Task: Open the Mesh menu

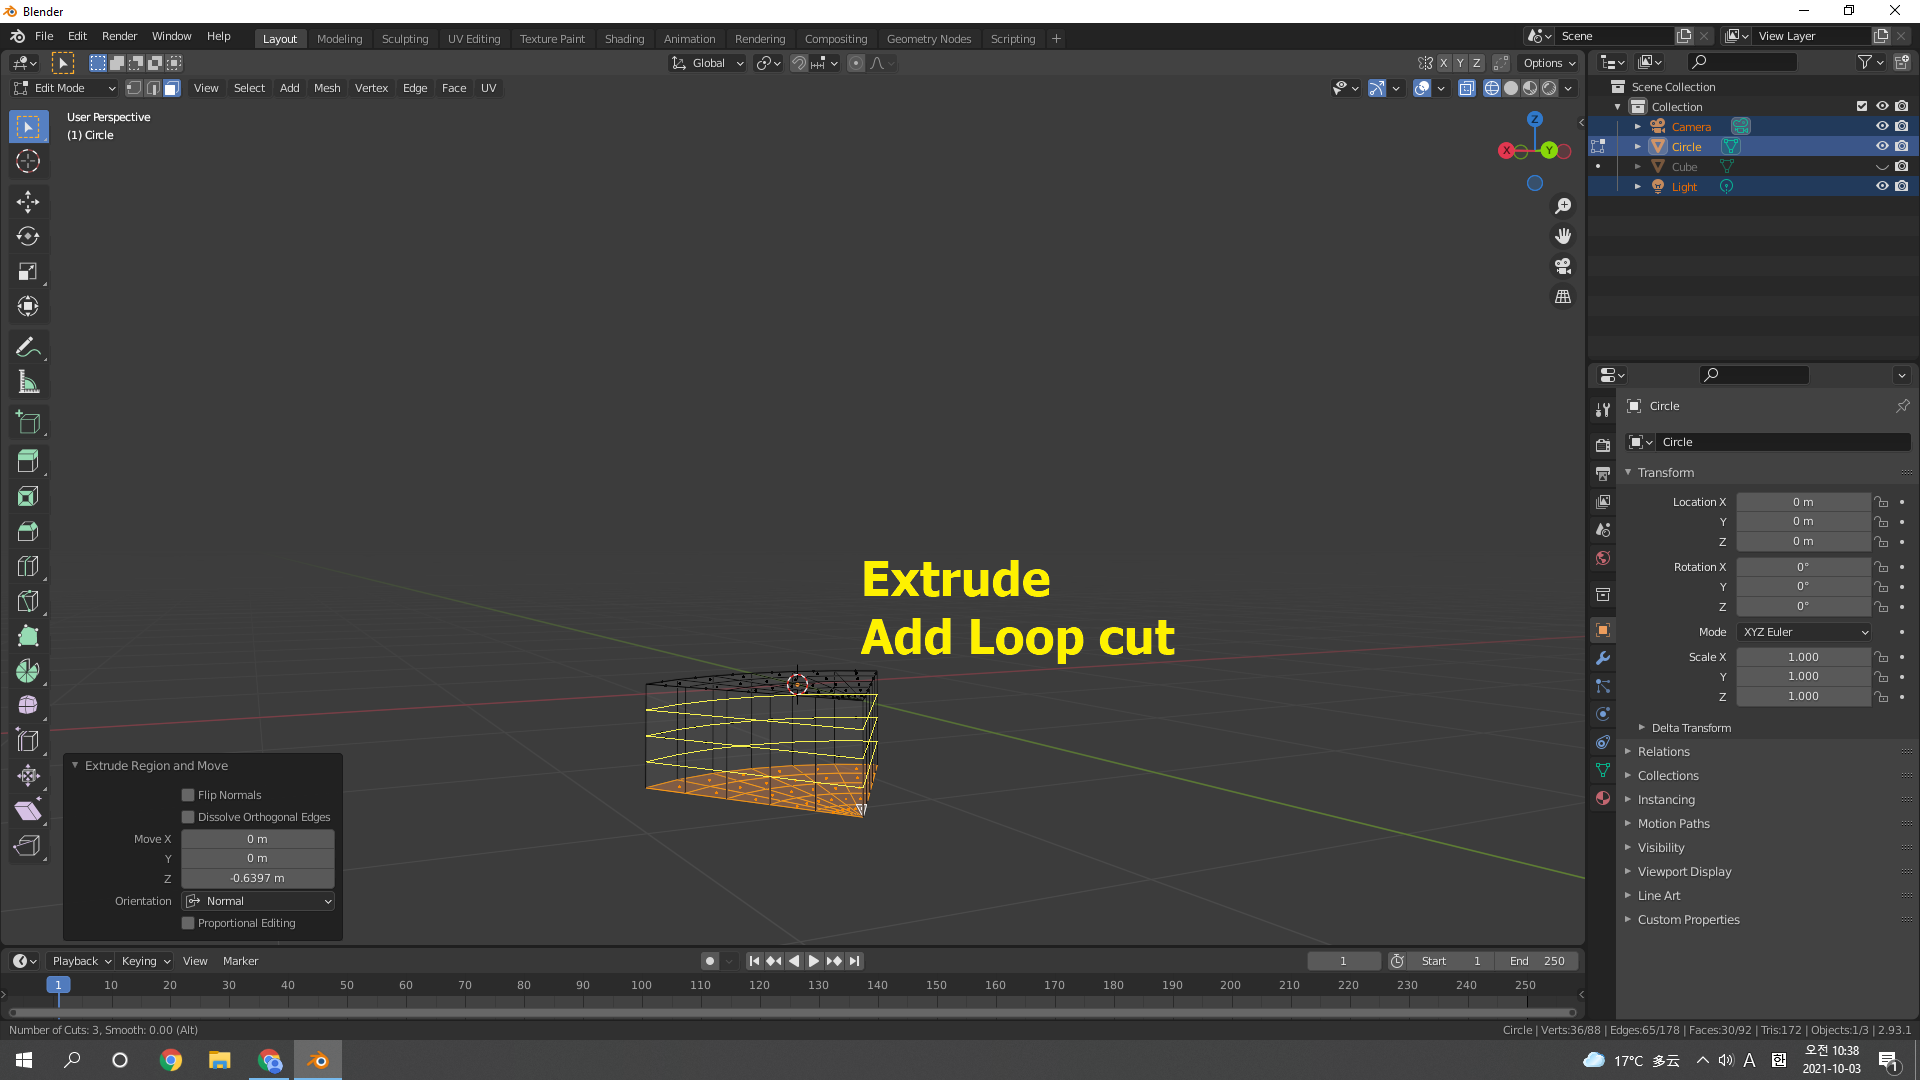Action: tap(326, 88)
